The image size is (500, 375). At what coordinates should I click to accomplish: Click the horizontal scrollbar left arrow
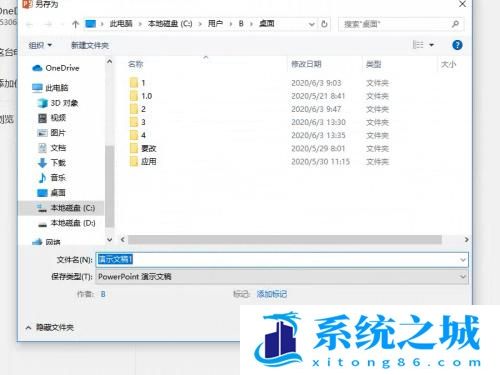(x=123, y=239)
